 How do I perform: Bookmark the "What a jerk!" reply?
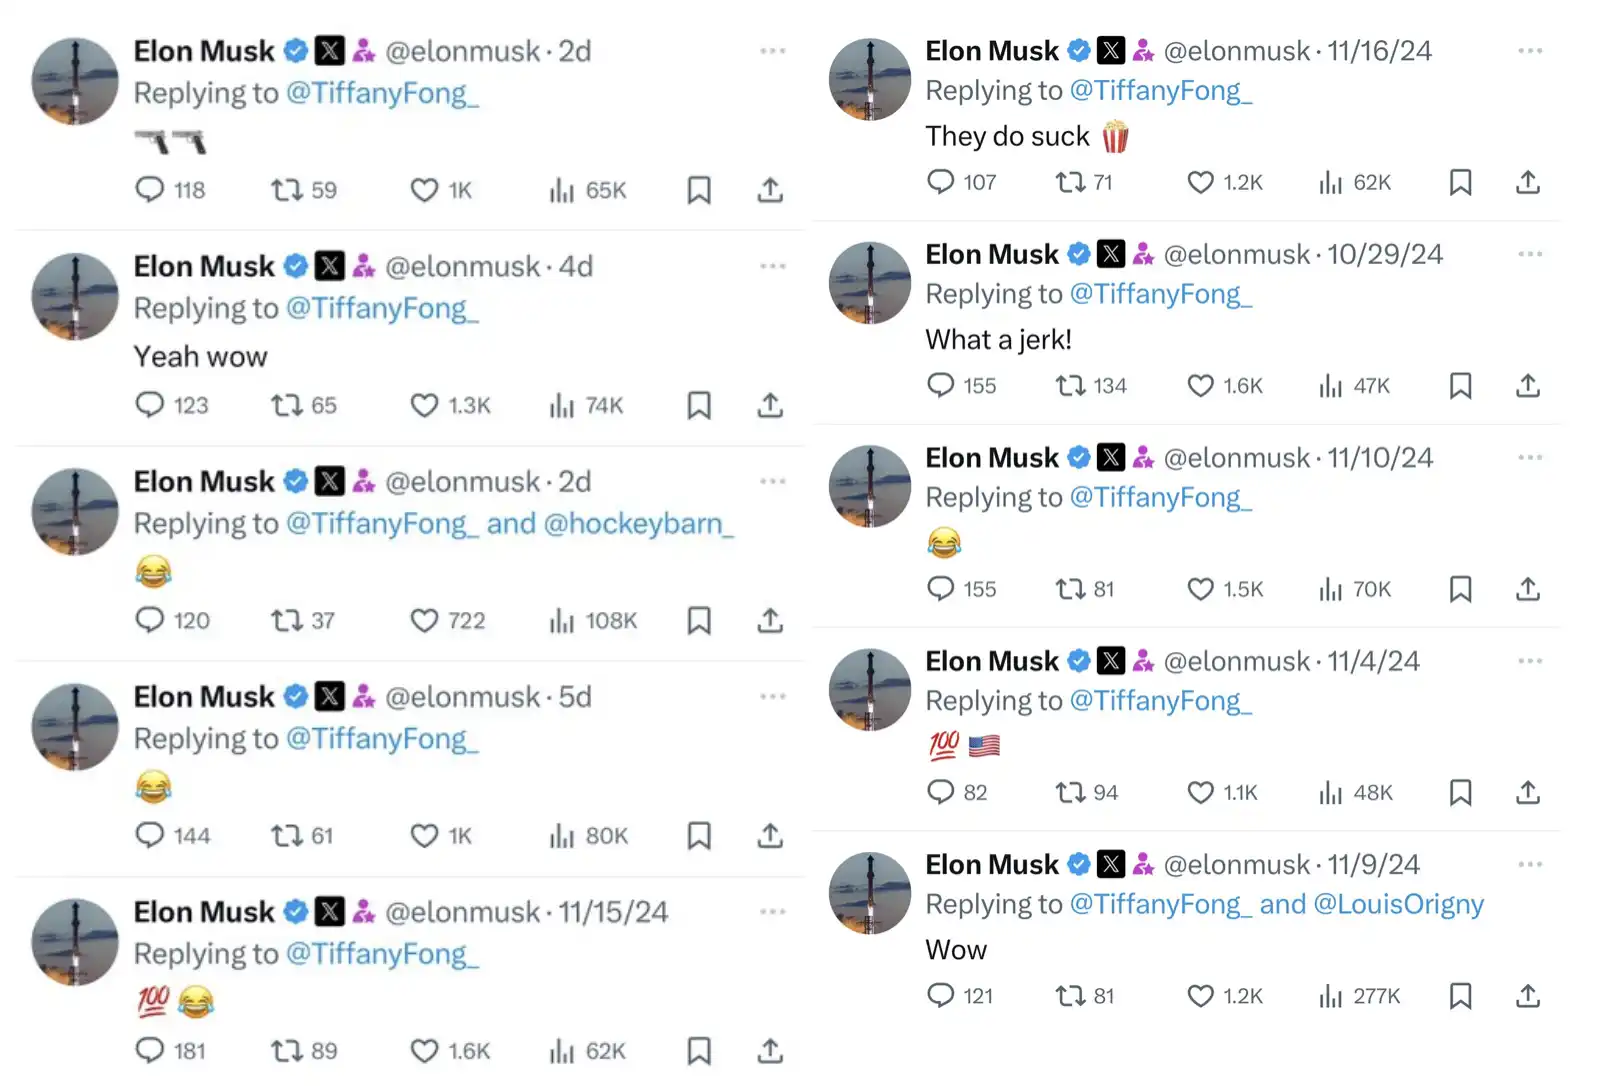click(x=1460, y=386)
